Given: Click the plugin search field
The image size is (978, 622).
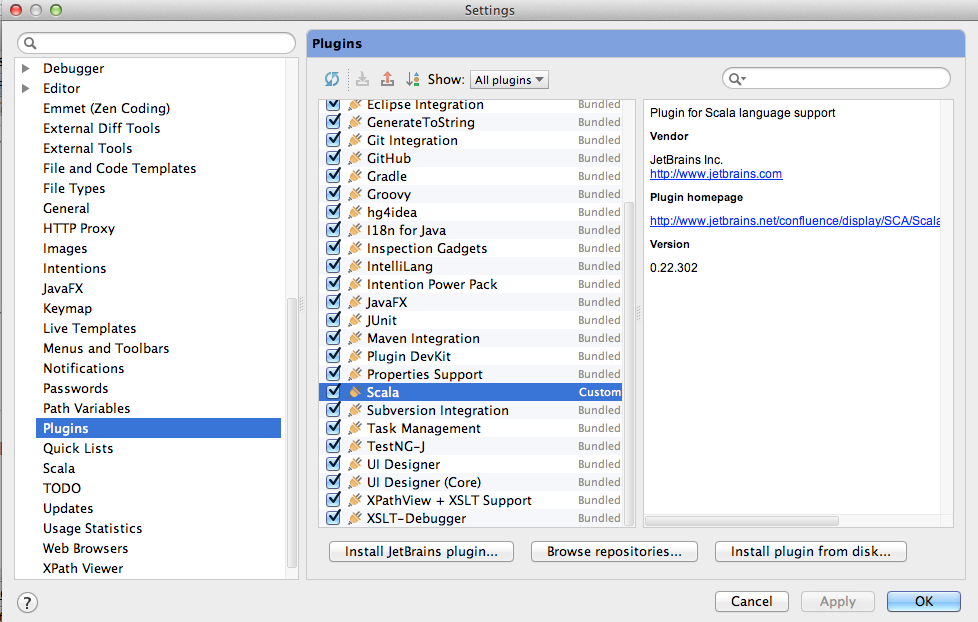Looking at the screenshot, I should pyautogui.click(x=835, y=77).
